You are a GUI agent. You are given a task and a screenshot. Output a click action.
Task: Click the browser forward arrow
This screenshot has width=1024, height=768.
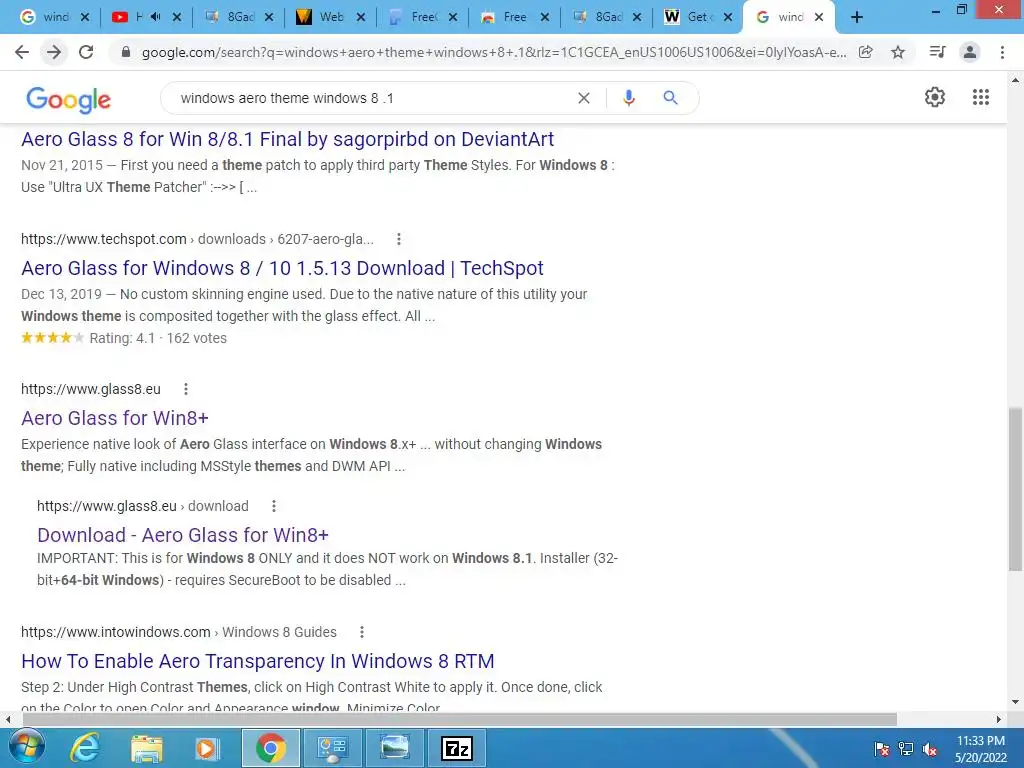coord(54,52)
